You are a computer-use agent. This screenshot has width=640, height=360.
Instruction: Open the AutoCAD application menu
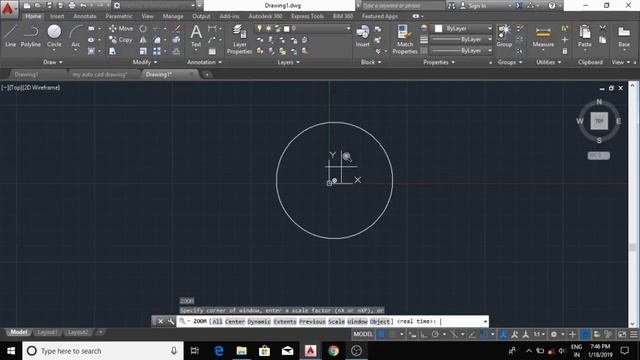pos(8,8)
